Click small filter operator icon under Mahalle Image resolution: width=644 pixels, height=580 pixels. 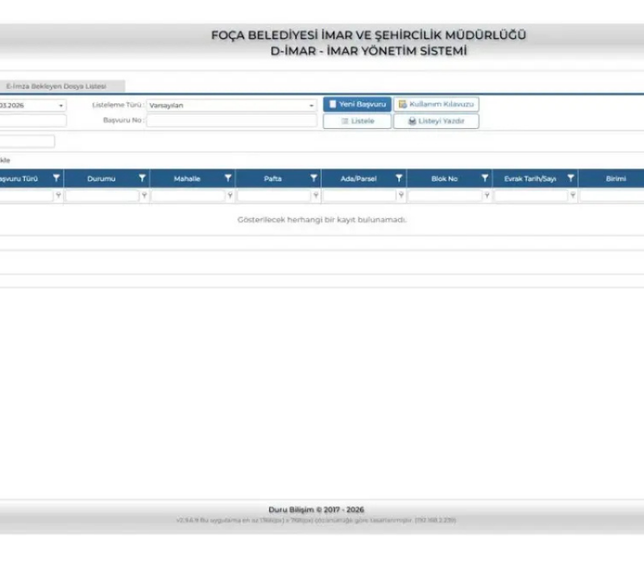click(230, 196)
